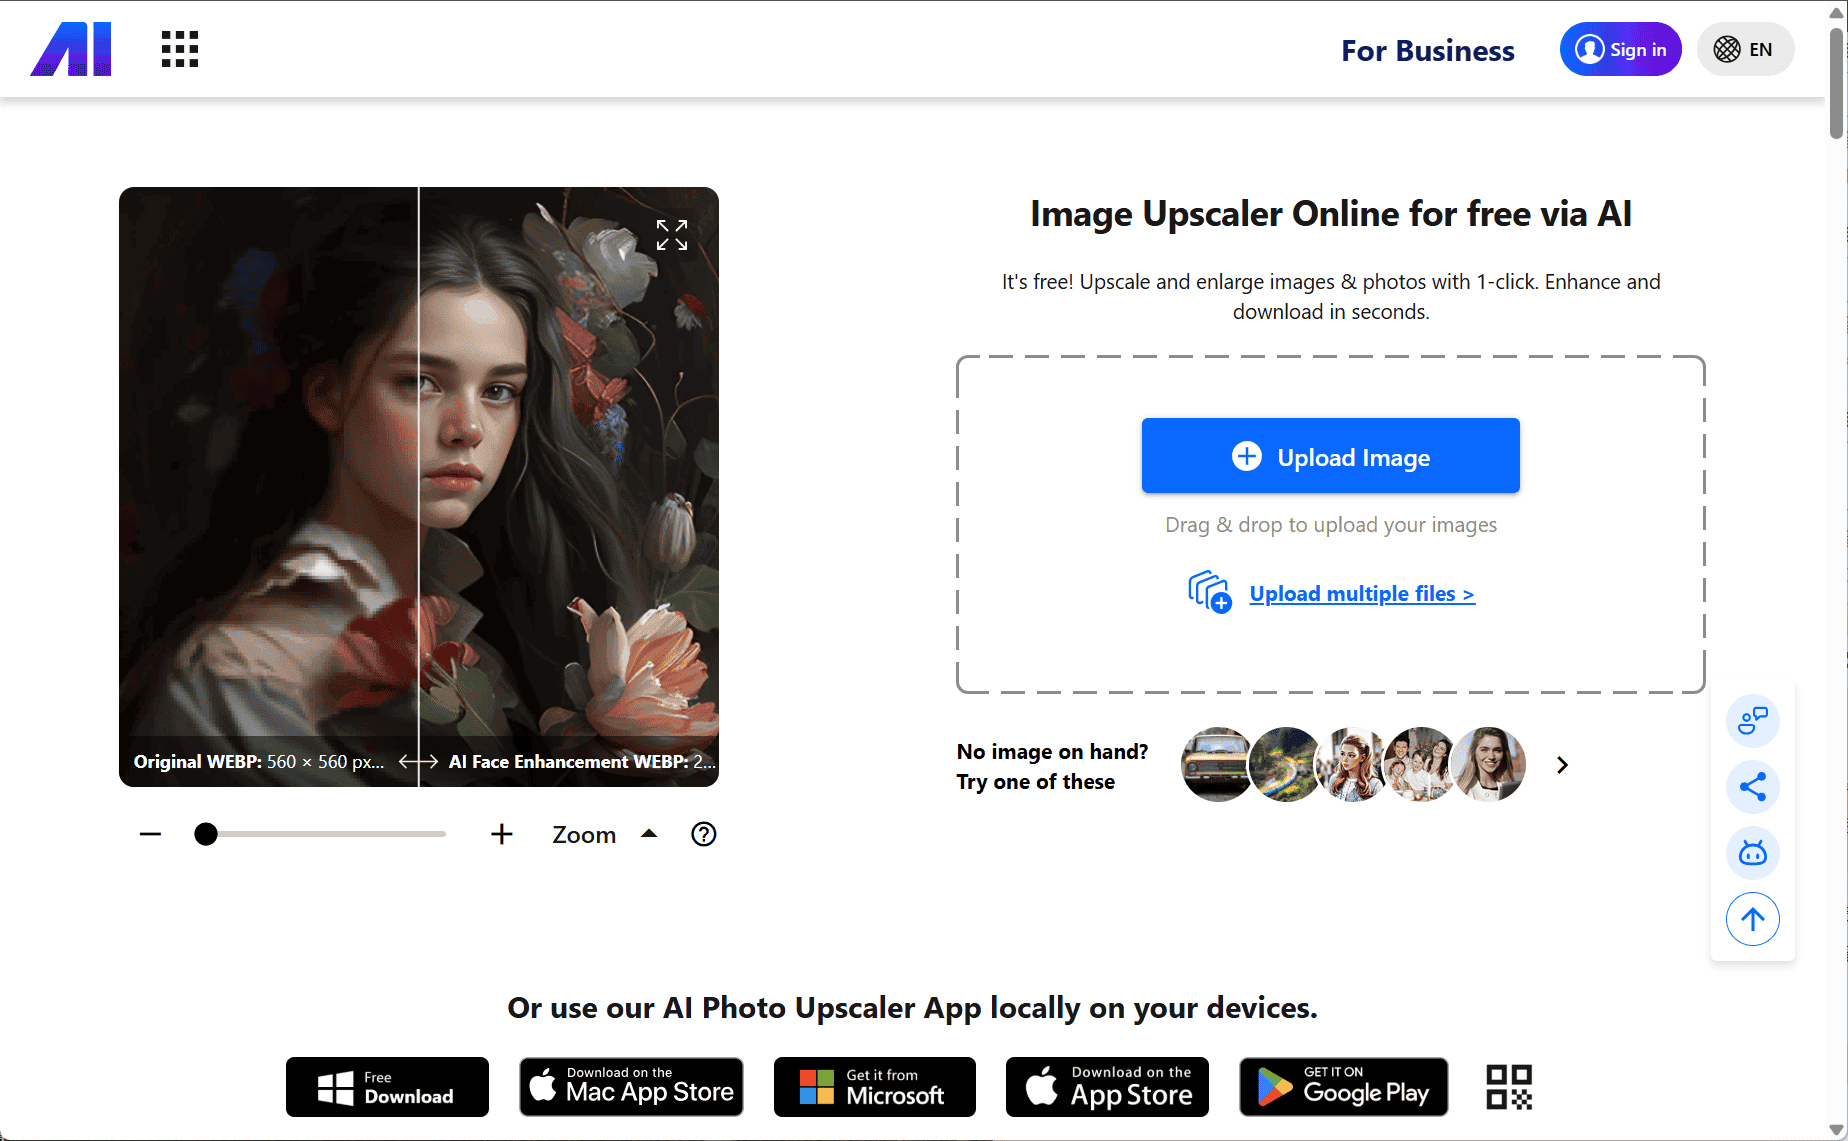Open the EN language selector

tap(1745, 49)
